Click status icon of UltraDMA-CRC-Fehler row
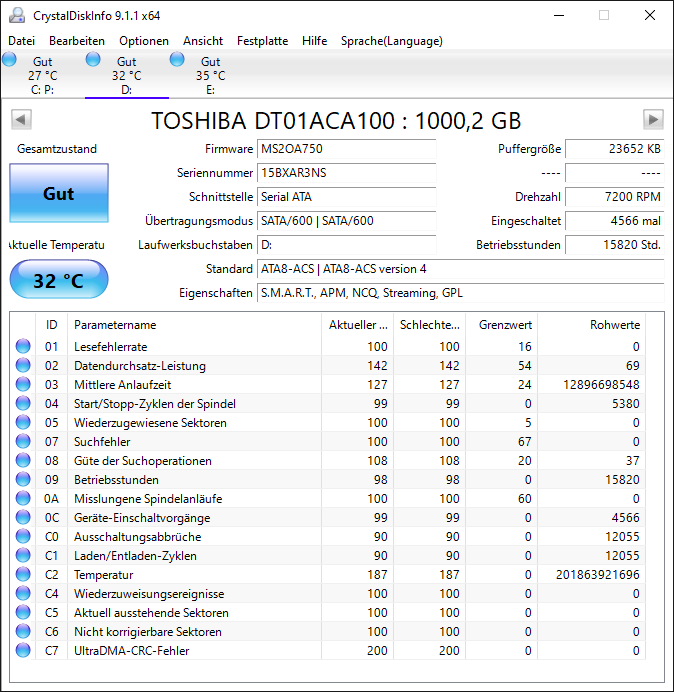The image size is (674, 692). [x=23, y=650]
